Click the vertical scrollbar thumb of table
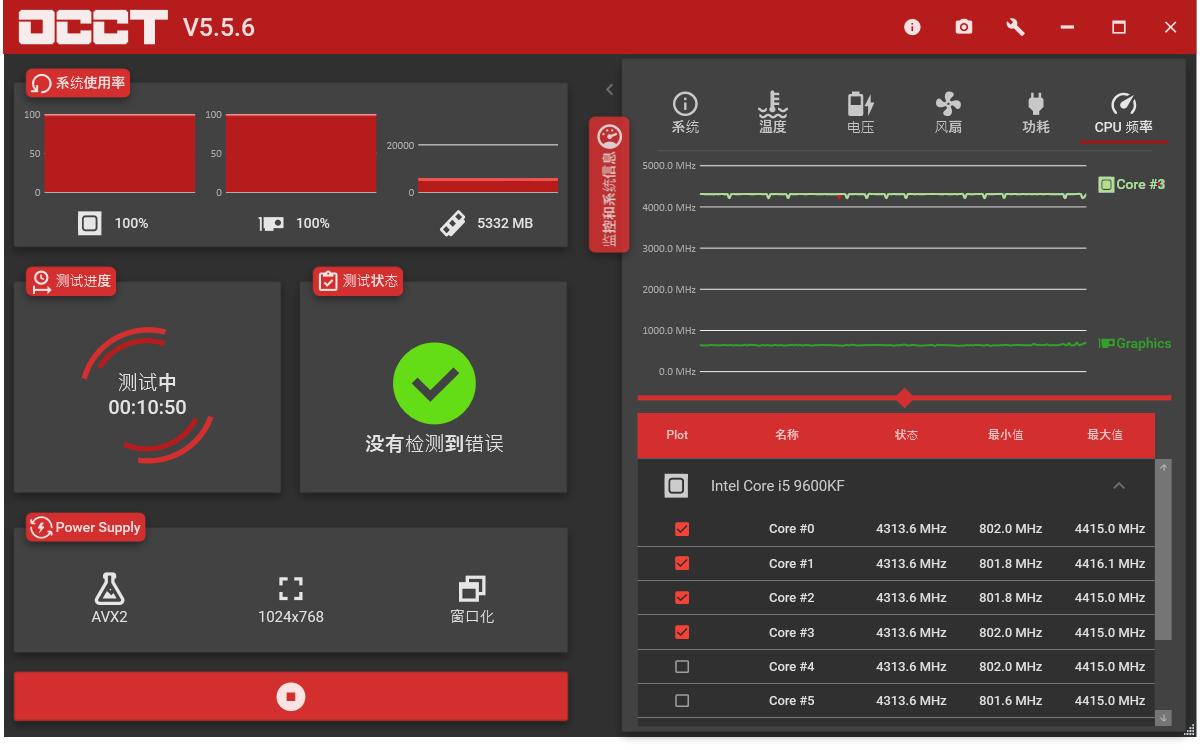Screen dimensions: 1200x750 pyautogui.click(x=1163, y=556)
